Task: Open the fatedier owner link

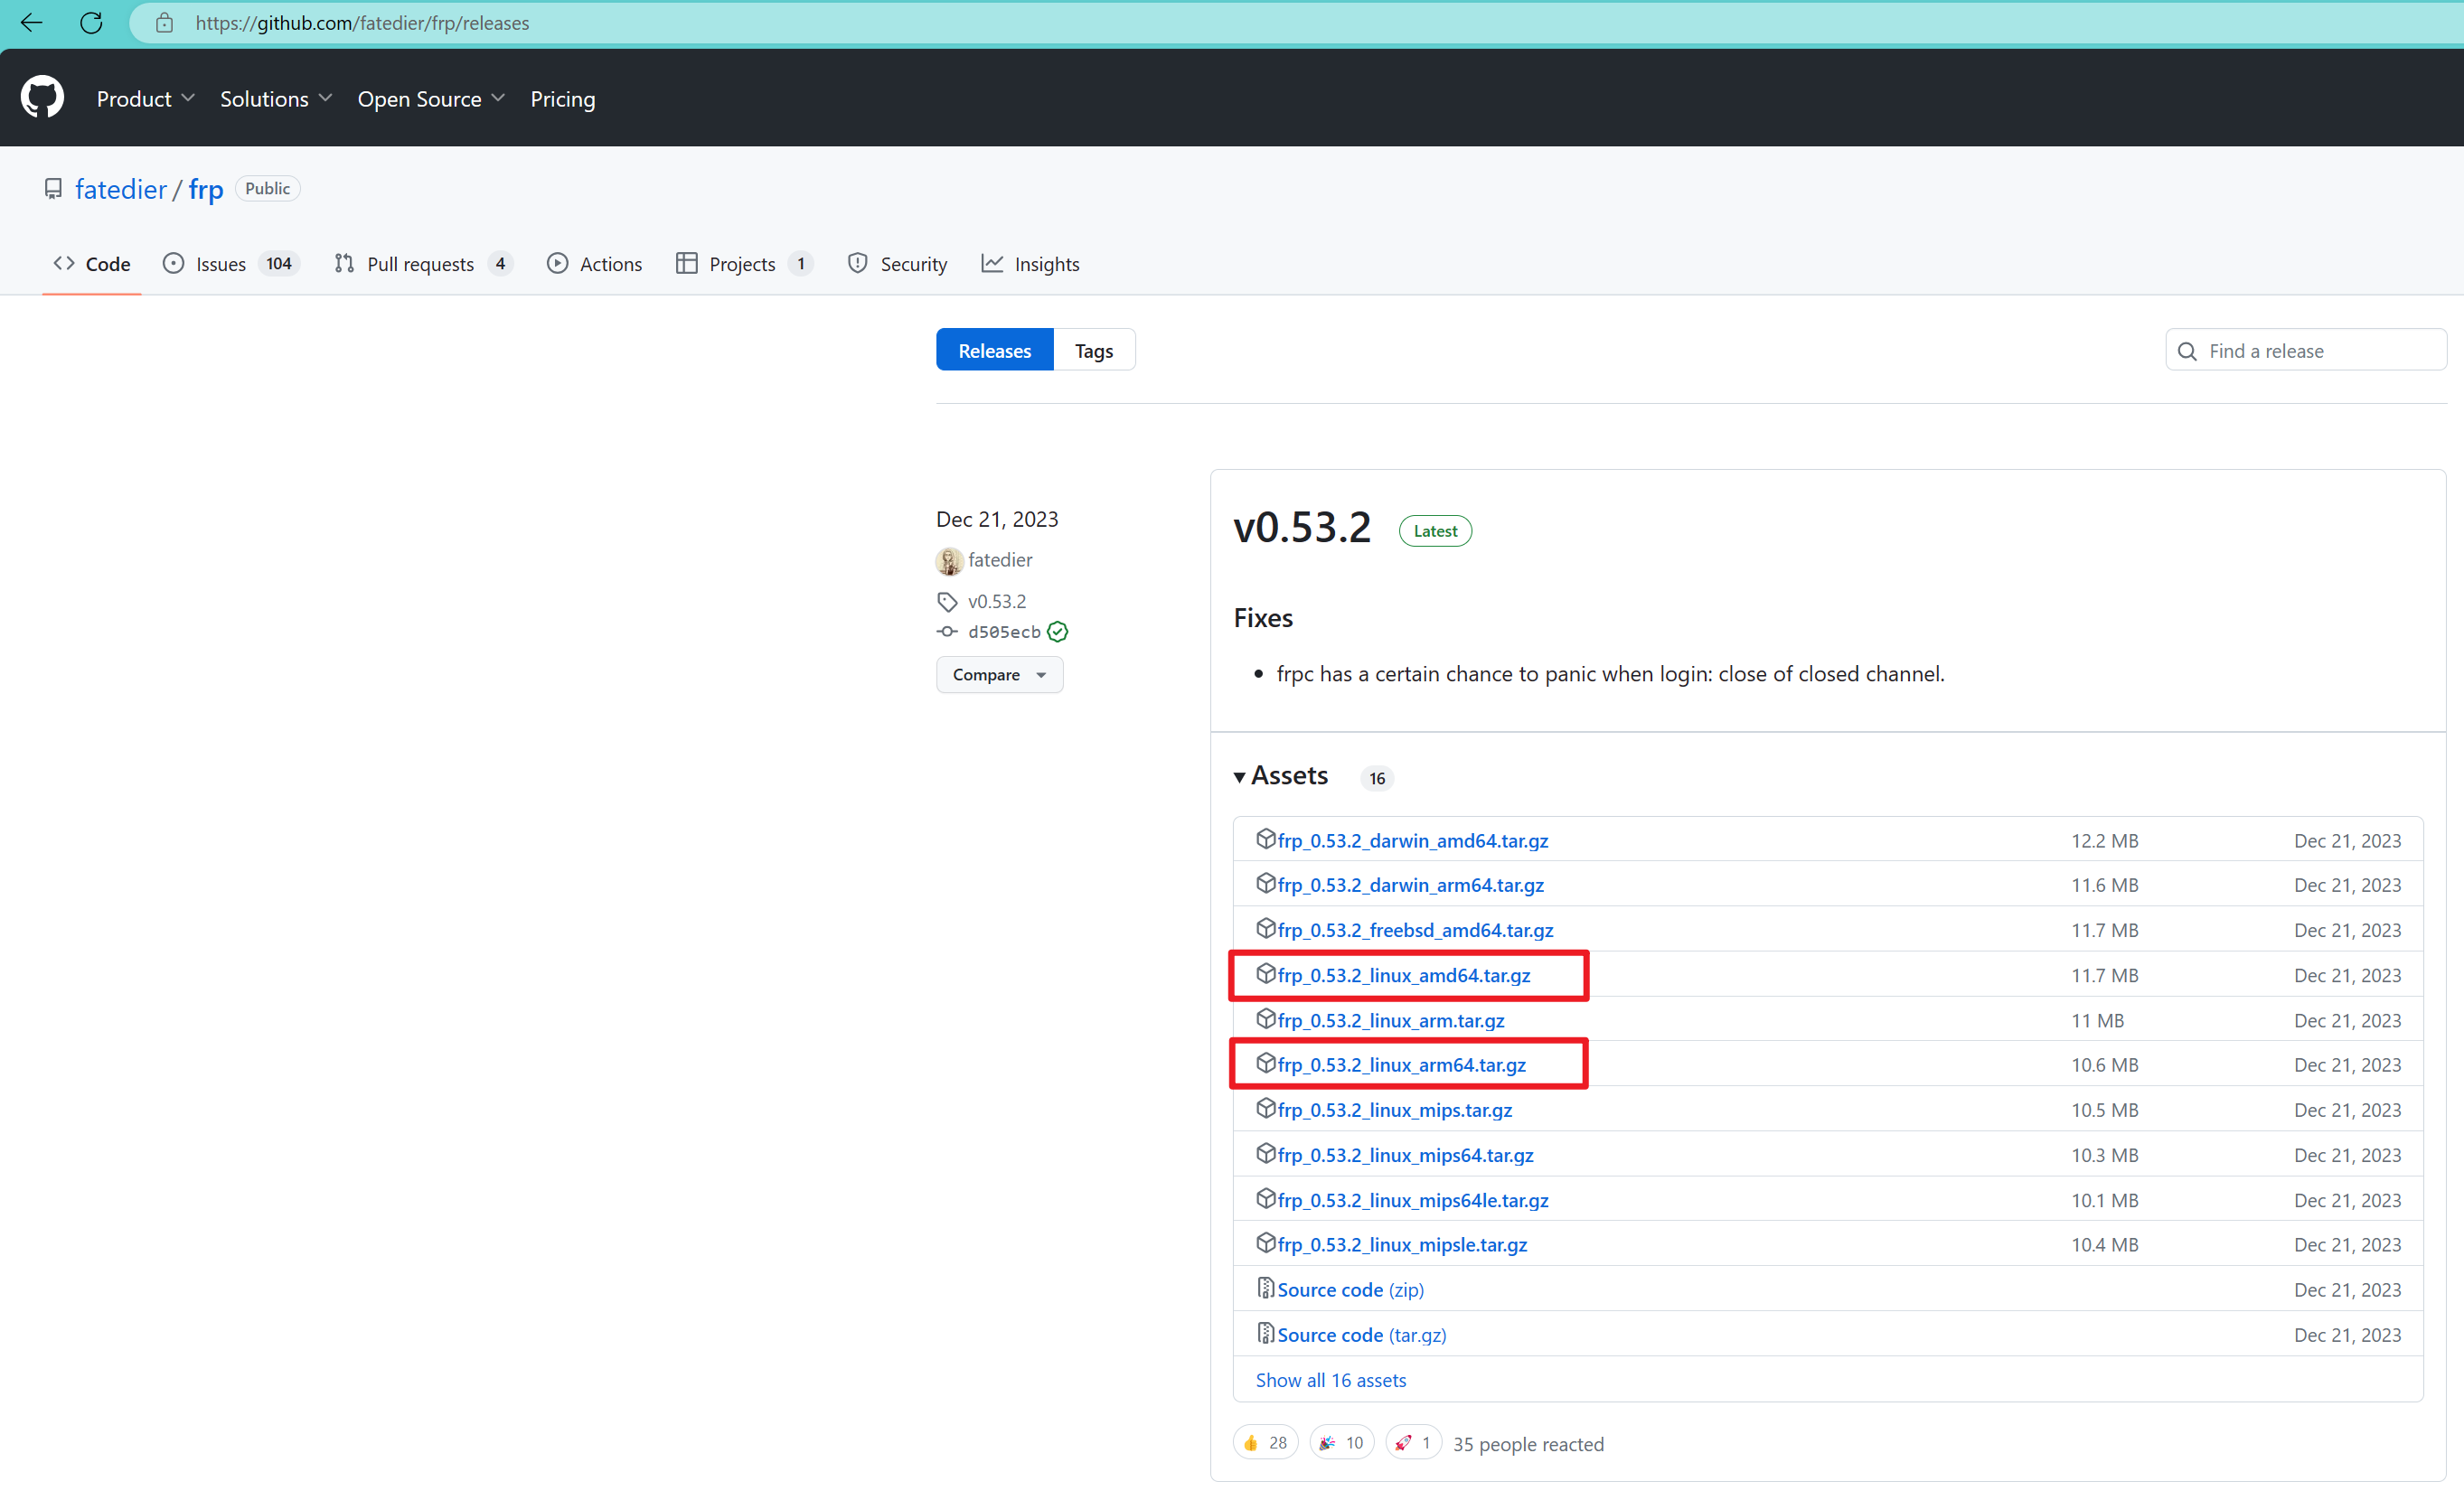Action: [x=121, y=189]
